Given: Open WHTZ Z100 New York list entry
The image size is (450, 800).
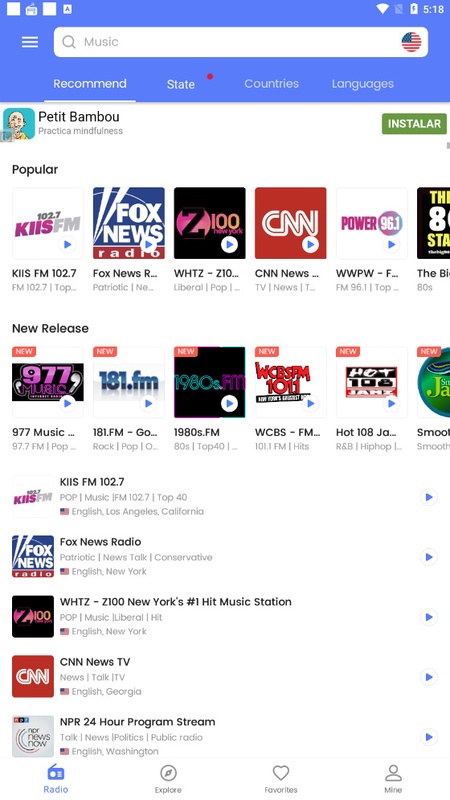Looking at the screenshot, I should pyautogui.click(x=224, y=617).
